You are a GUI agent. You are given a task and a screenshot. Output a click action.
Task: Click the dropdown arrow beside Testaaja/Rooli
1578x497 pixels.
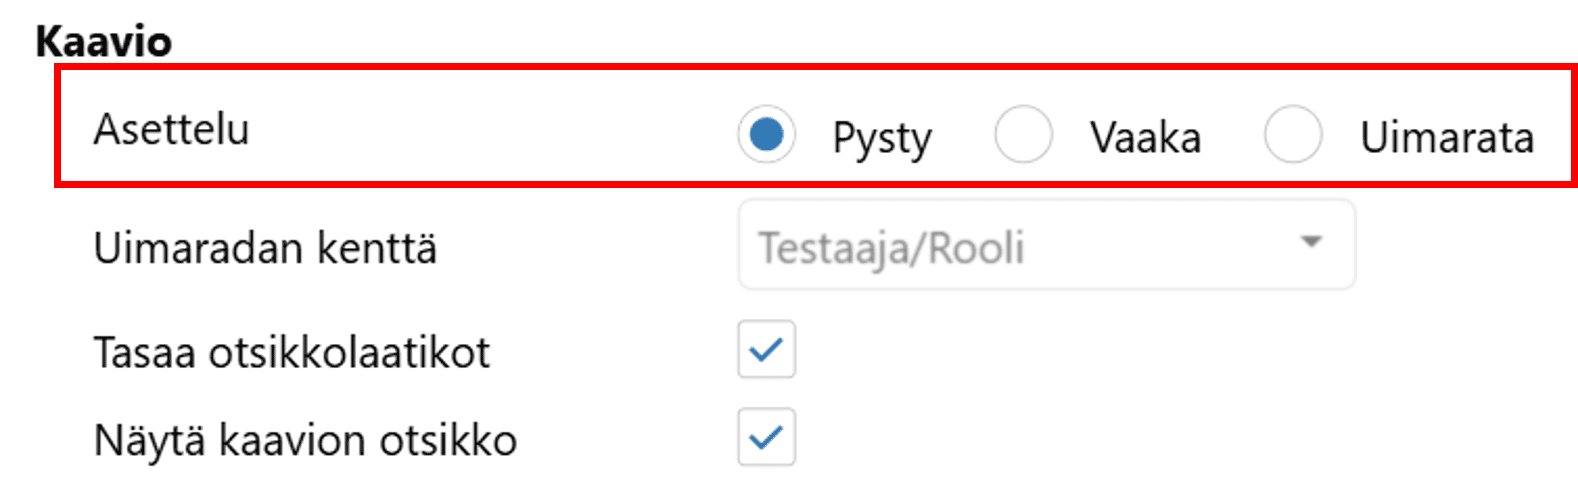1310,242
